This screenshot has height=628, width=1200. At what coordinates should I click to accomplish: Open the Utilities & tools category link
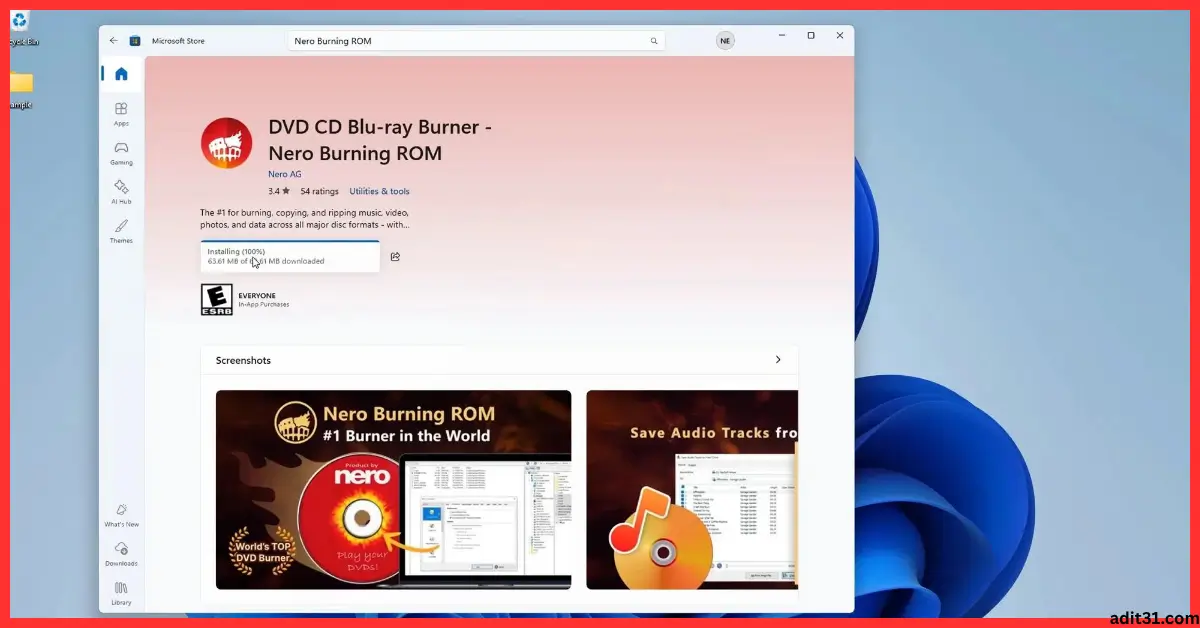379,191
